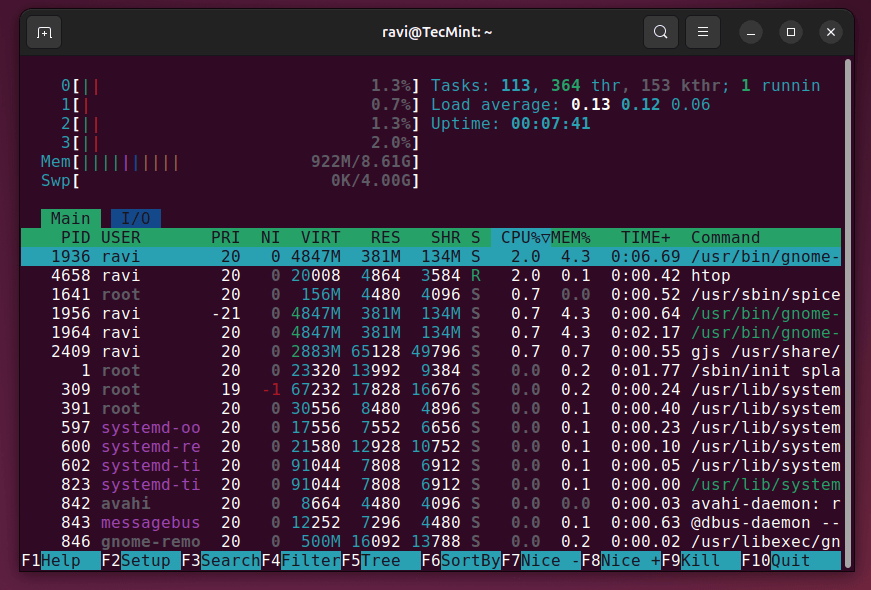This screenshot has width=871, height=590.
Task: Click the Tasks count 113
Action: 515,86
